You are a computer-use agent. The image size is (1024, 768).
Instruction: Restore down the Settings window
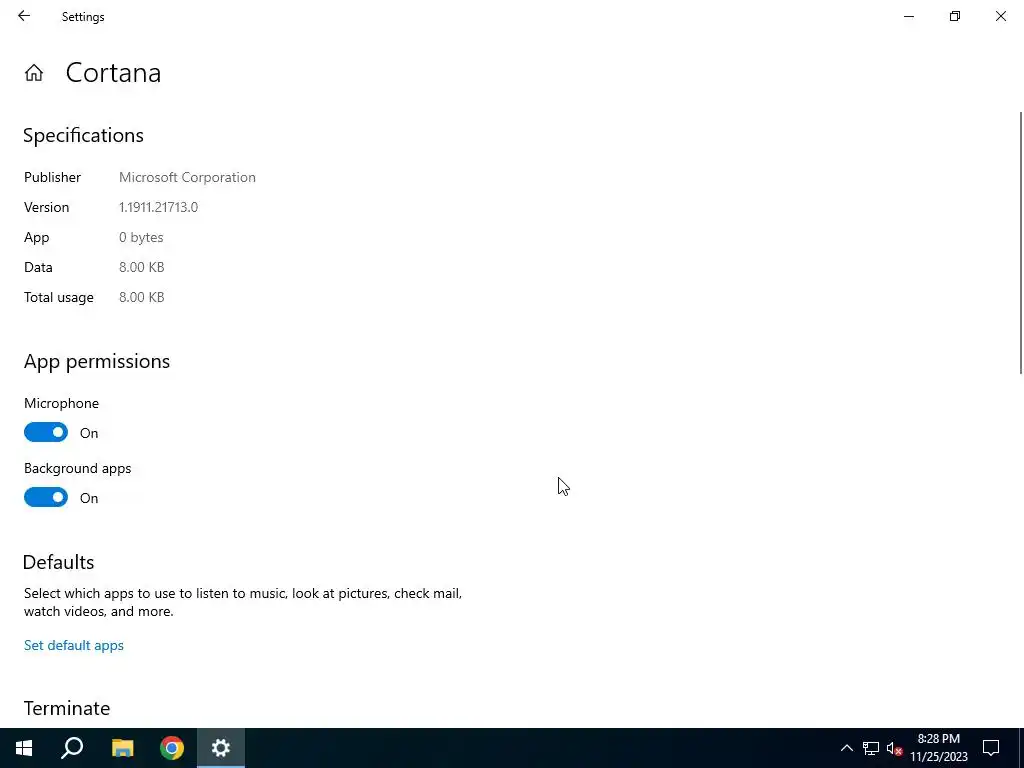click(955, 16)
